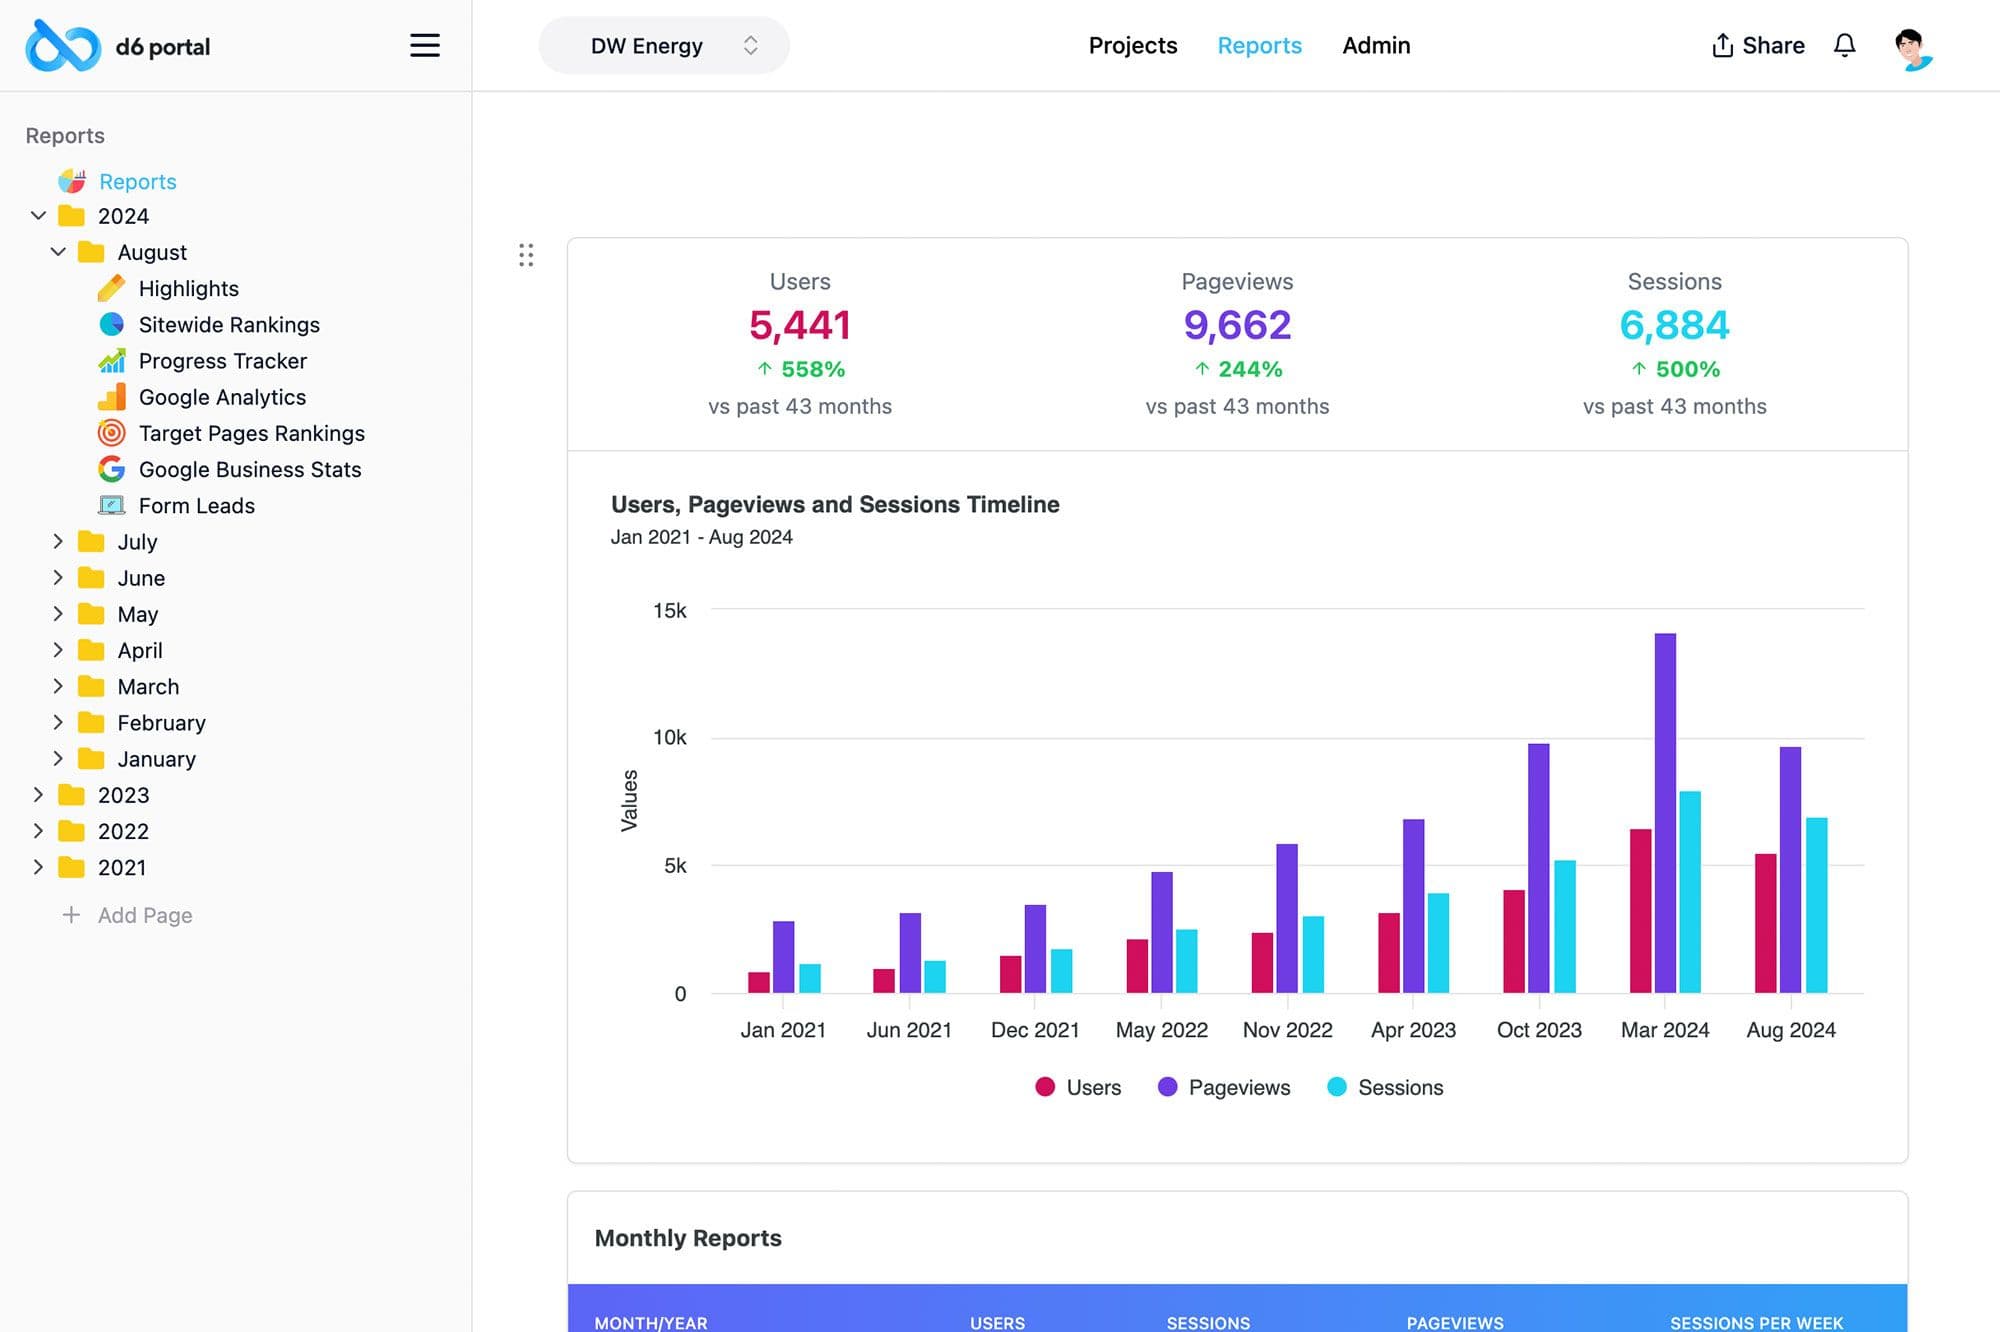
Task: Click the July folder icon
Action: tap(91, 541)
